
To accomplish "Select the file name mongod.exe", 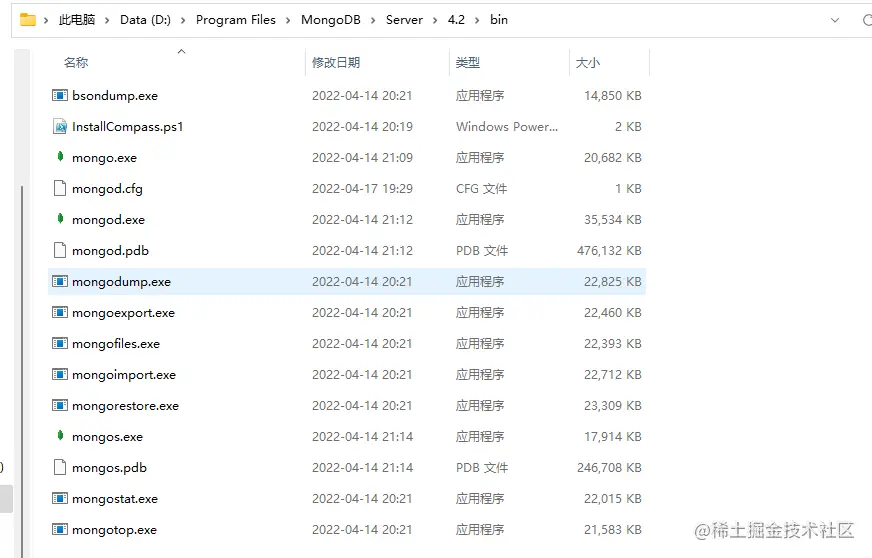I will pos(108,220).
